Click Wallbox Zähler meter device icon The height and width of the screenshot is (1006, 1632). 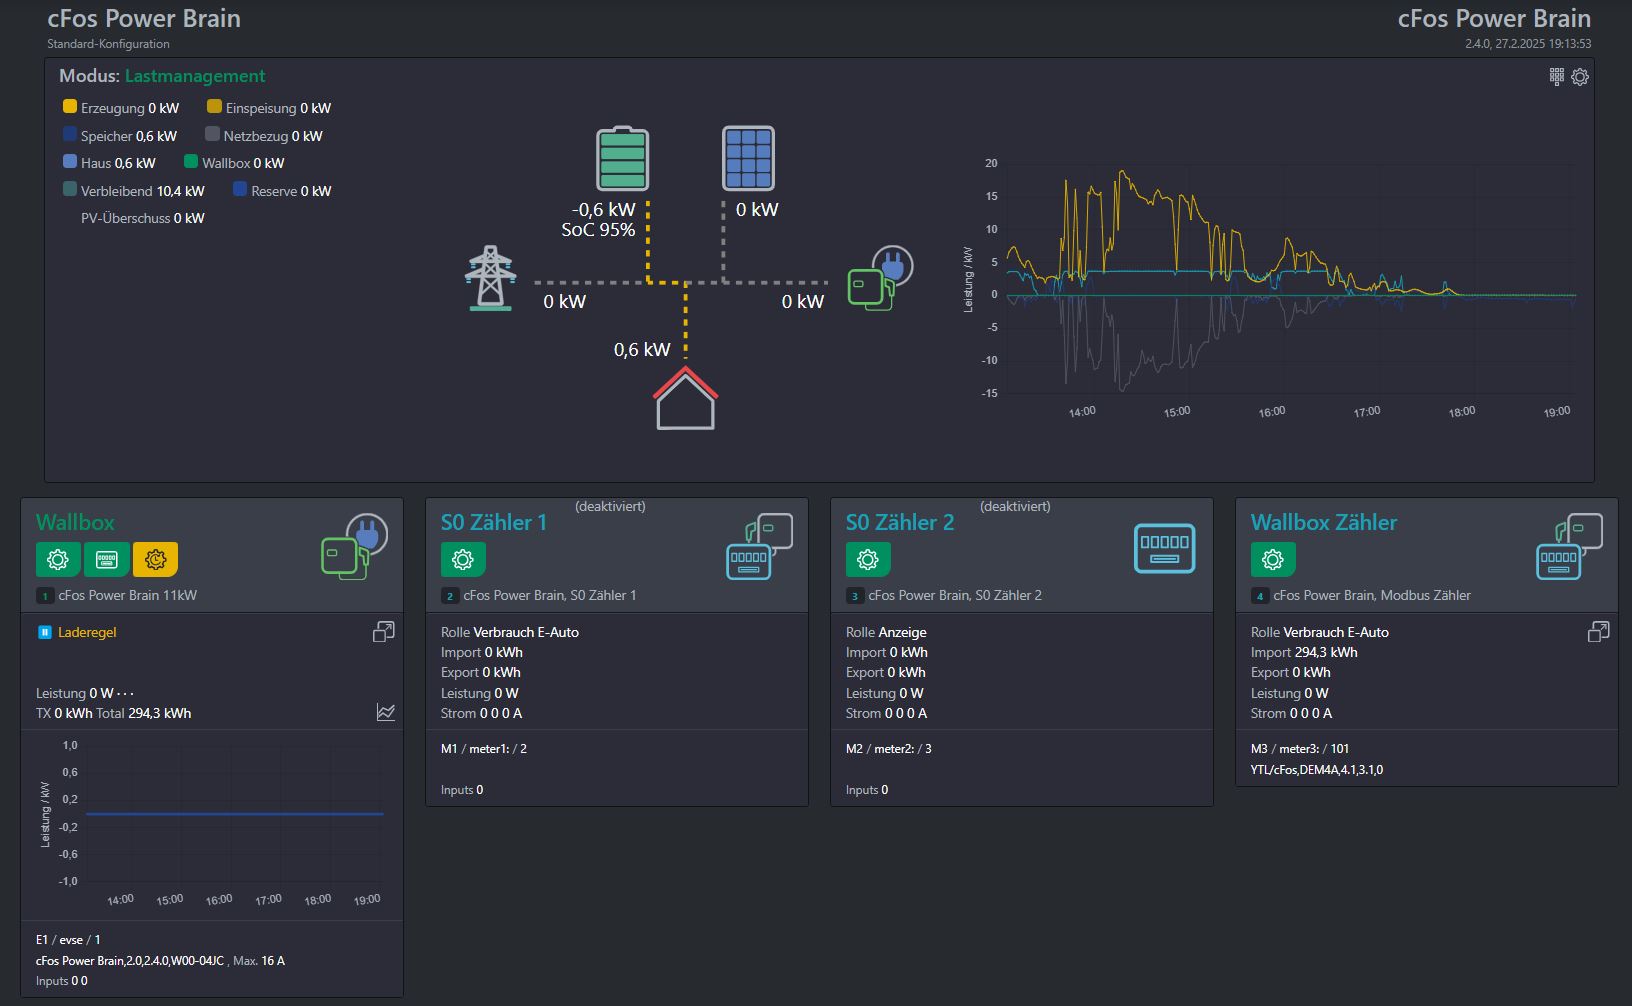(x=1569, y=547)
